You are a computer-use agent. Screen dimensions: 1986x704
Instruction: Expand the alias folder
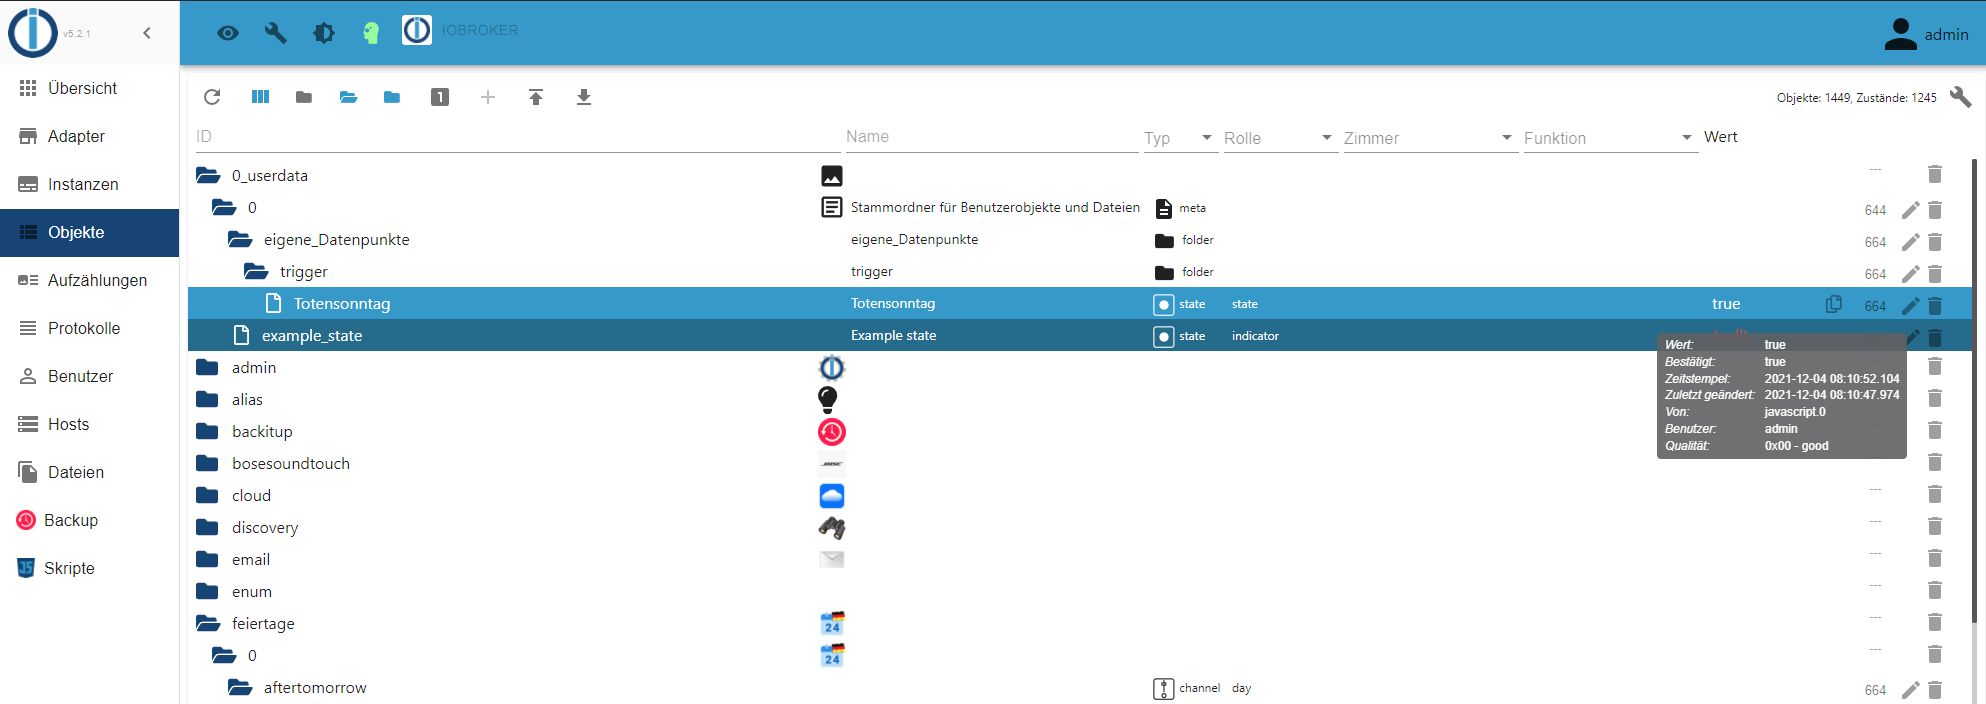point(208,399)
